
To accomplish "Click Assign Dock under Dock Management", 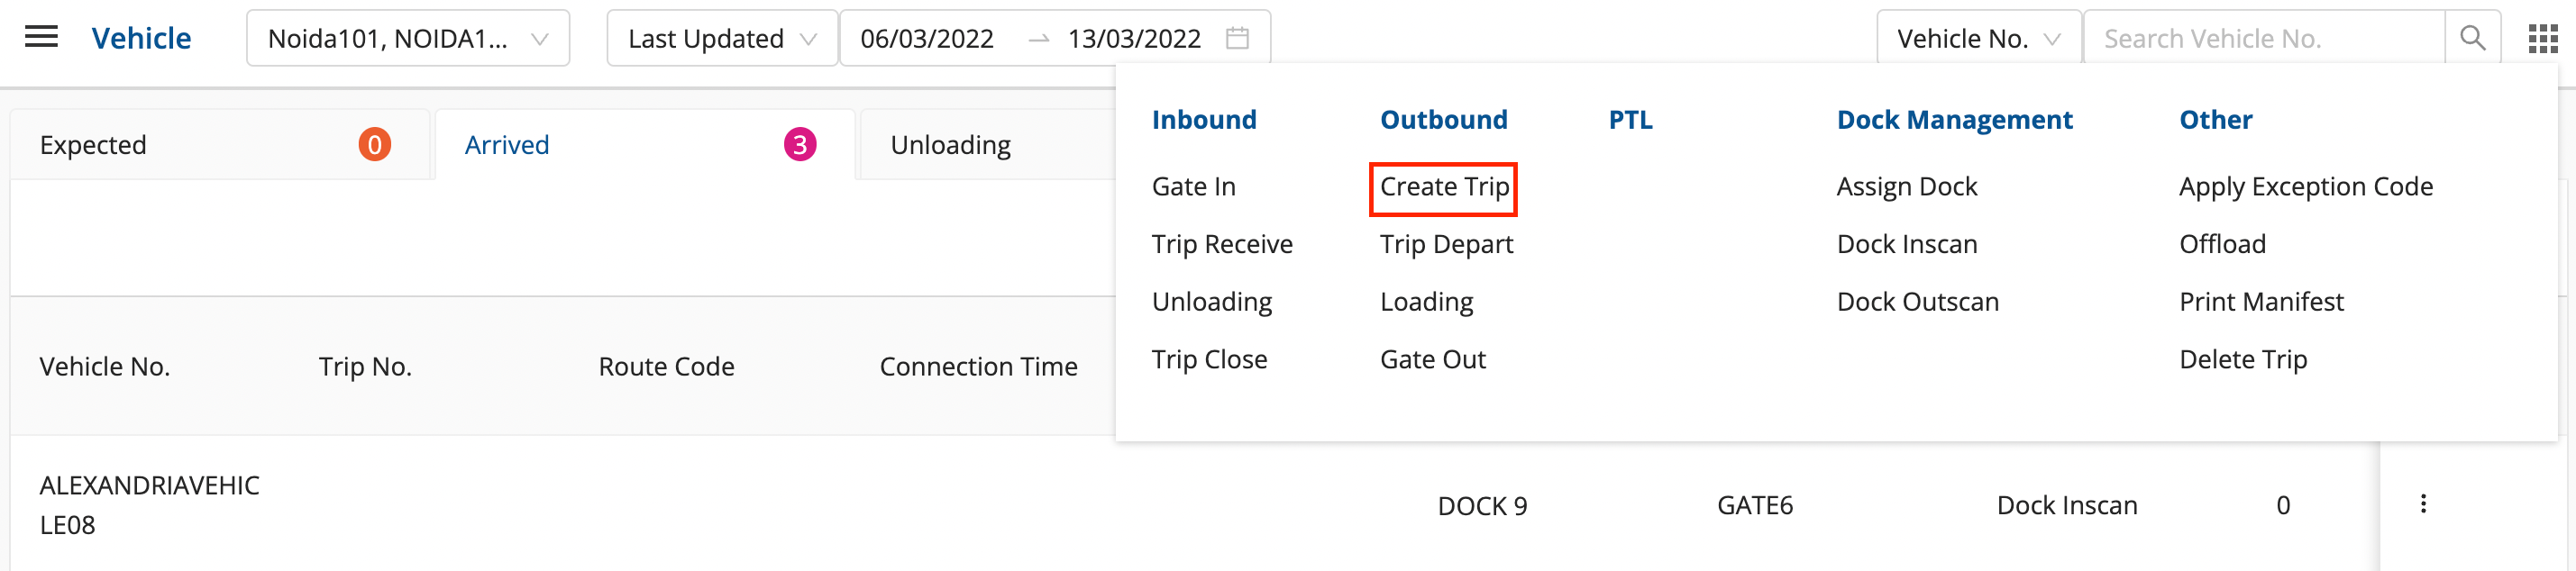I will (1906, 187).
